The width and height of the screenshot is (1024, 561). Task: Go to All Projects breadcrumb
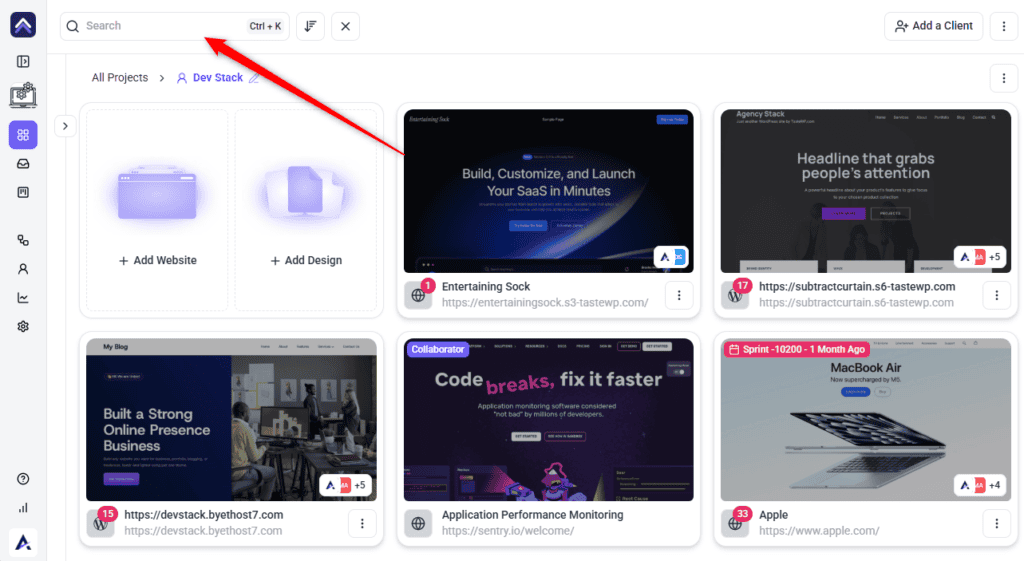[x=120, y=78]
